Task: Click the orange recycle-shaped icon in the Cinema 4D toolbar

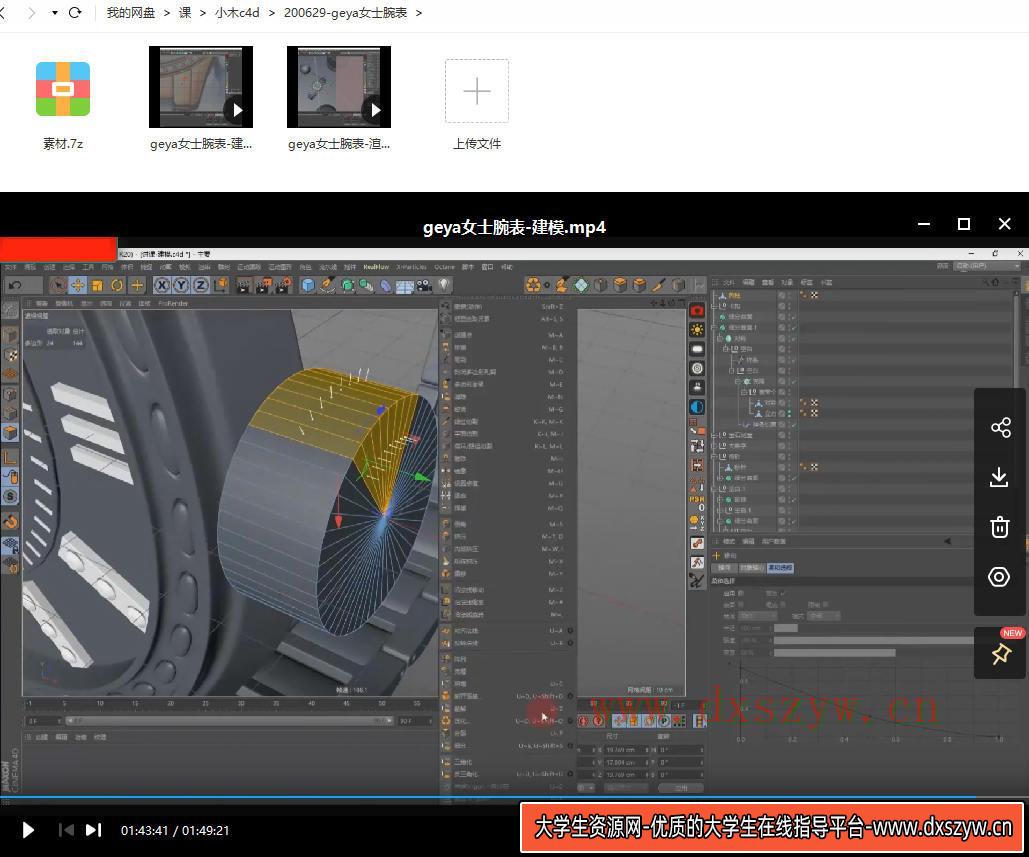Action: (x=534, y=285)
